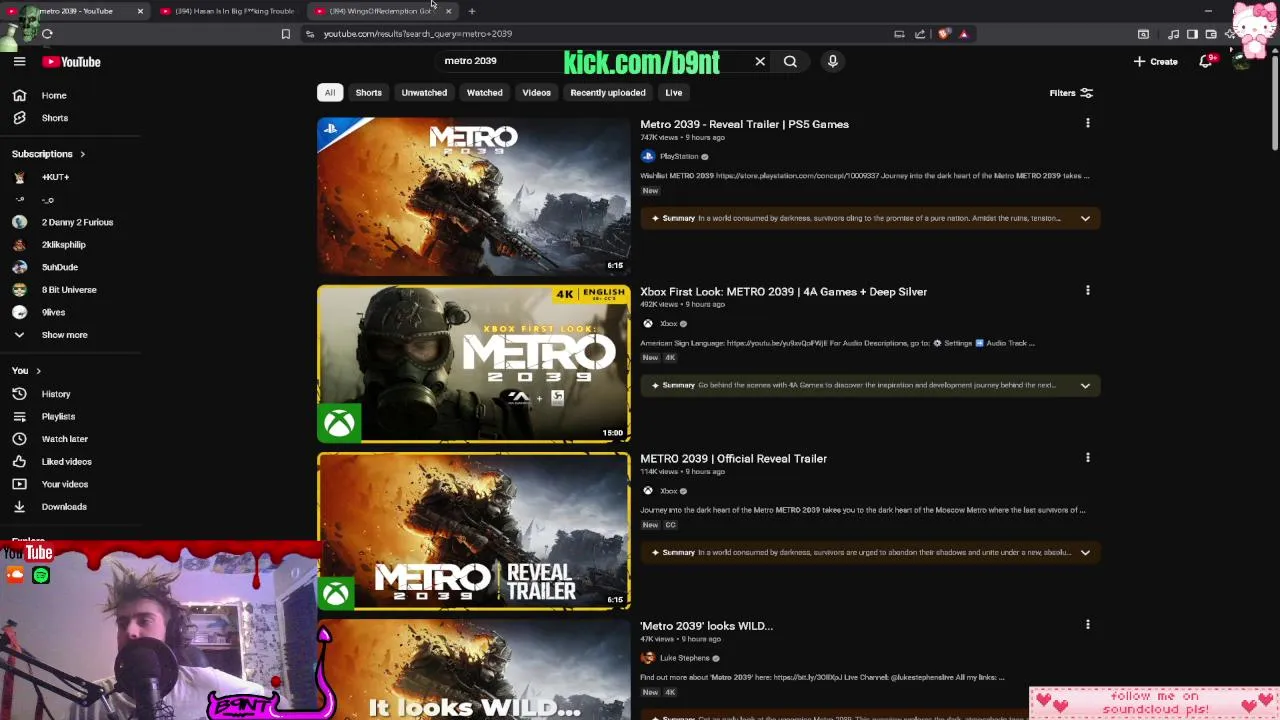Expand the summary of Official Reveal Trailer
Image resolution: width=1280 pixels, height=720 pixels.
1085,552
